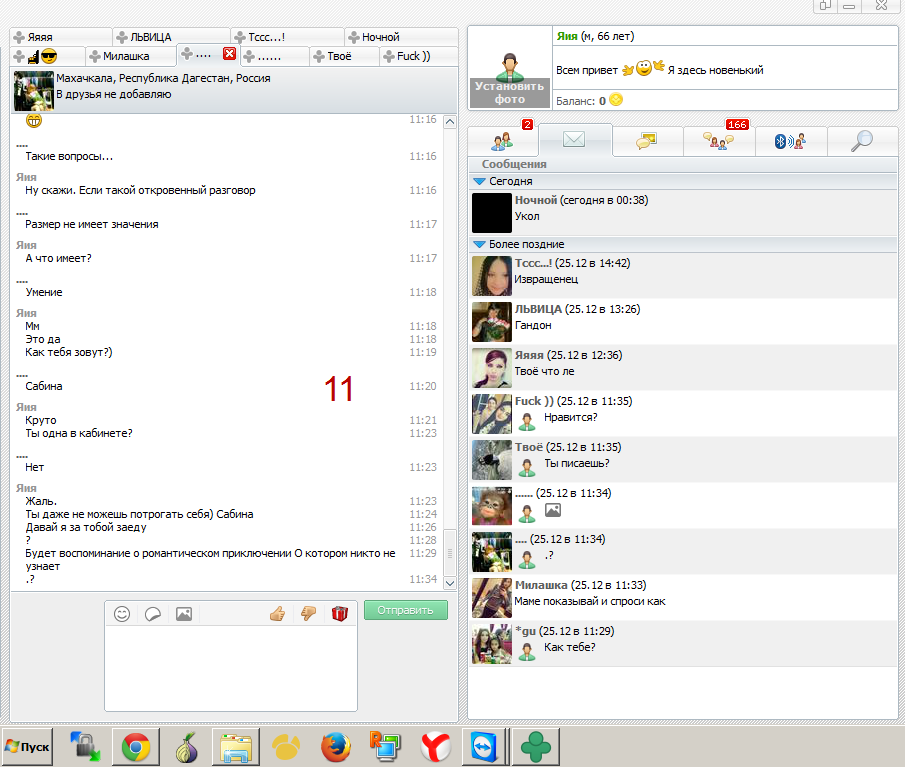
Task: Open contact's avatar in chat header
Action: [x=34, y=91]
